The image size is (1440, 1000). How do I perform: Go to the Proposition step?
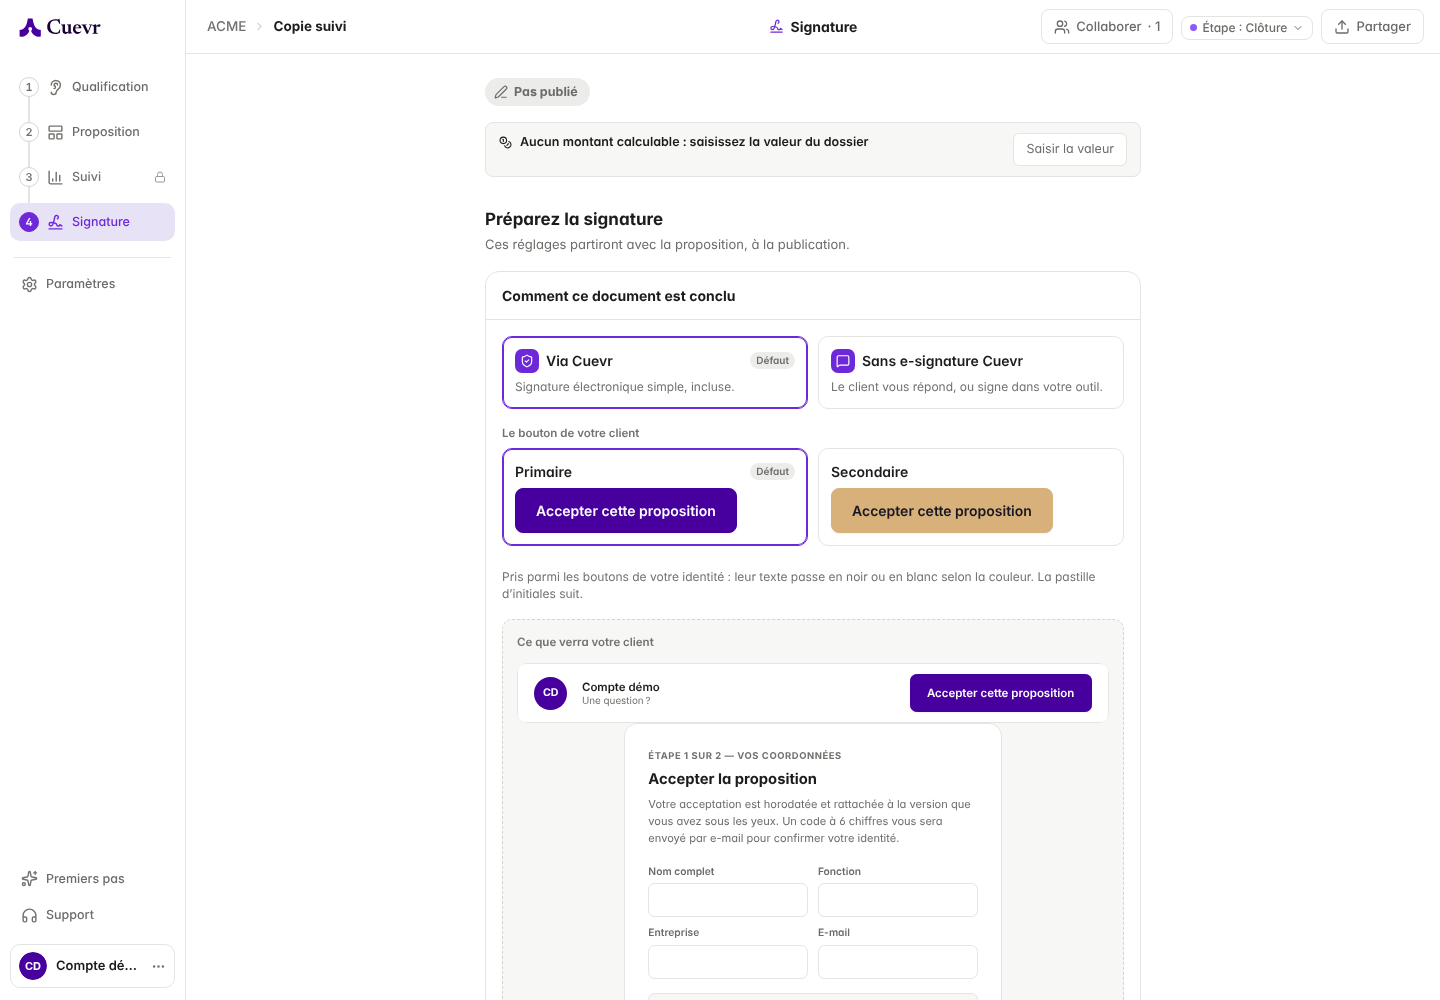point(92,132)
